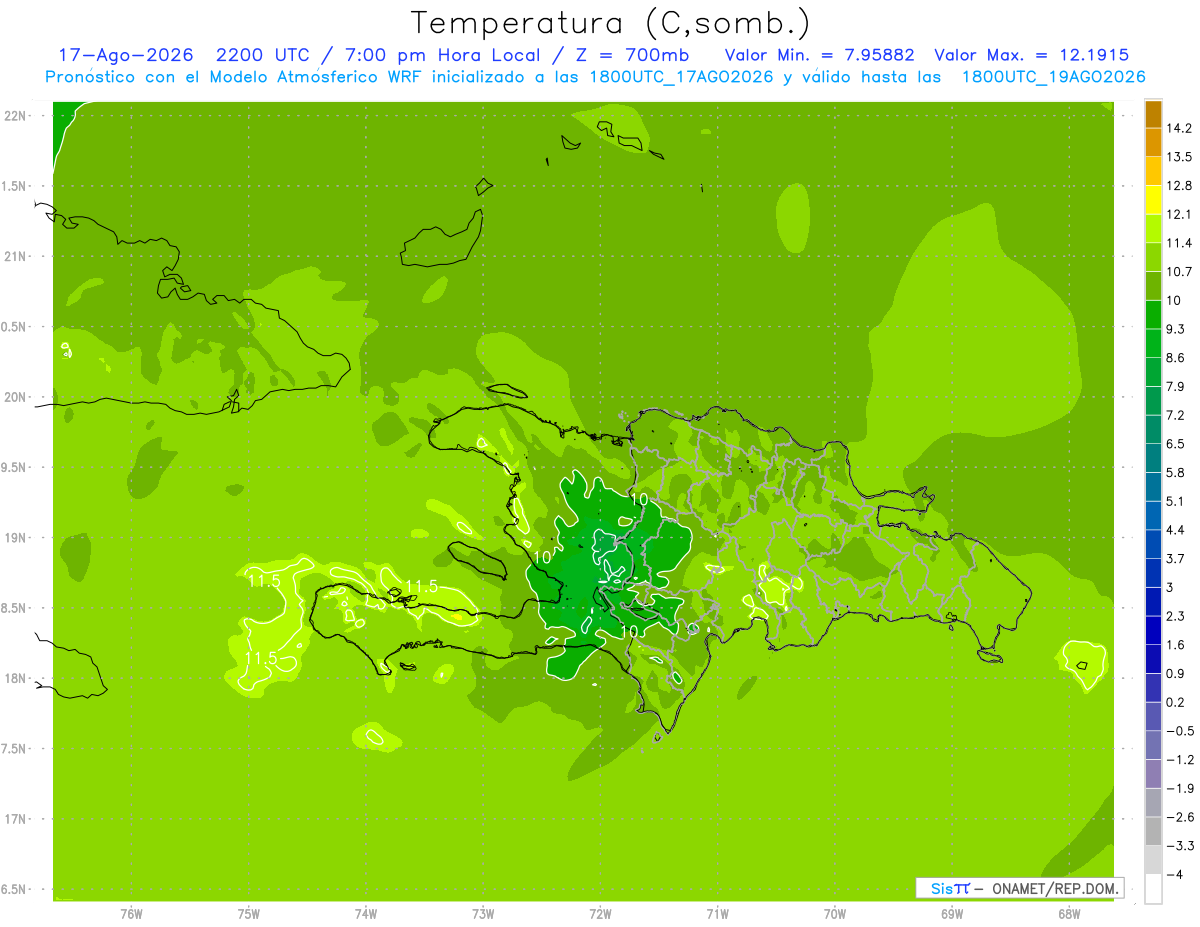Click the title 'Temperatura (C,somb.)'

pyautogui.click(x=610, y=23)
